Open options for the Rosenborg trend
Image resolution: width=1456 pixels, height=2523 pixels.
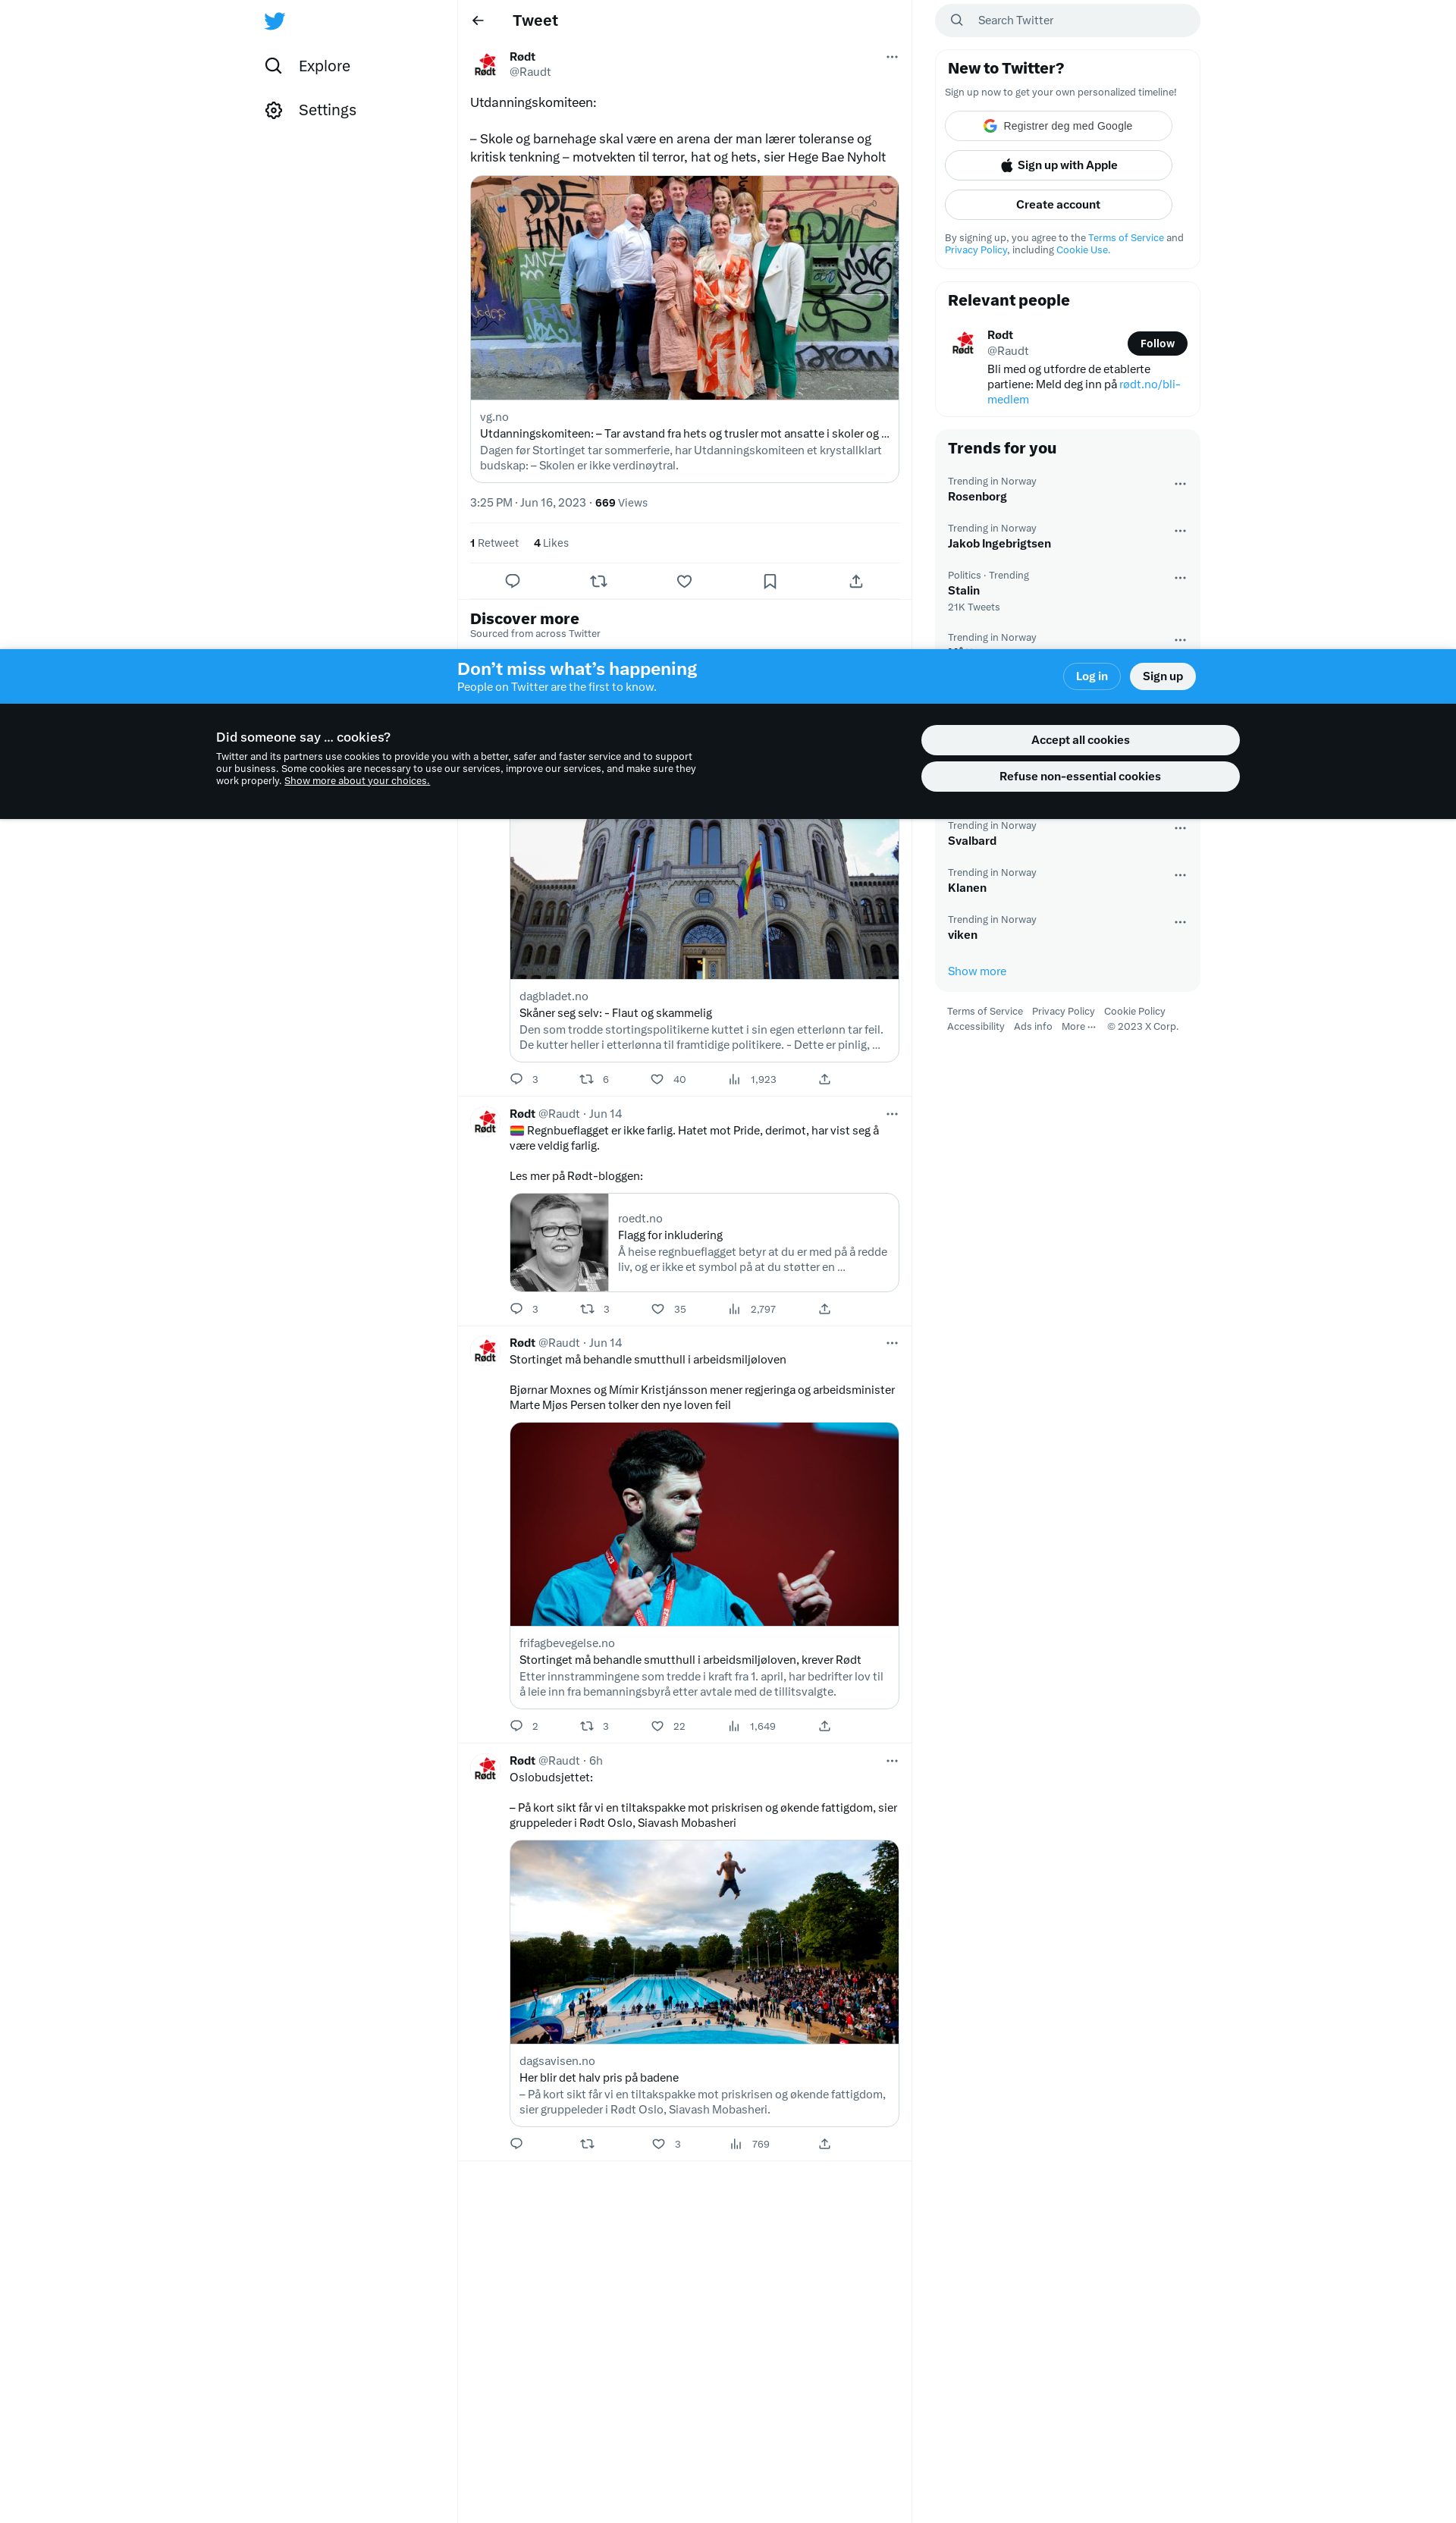(1180, 484)
